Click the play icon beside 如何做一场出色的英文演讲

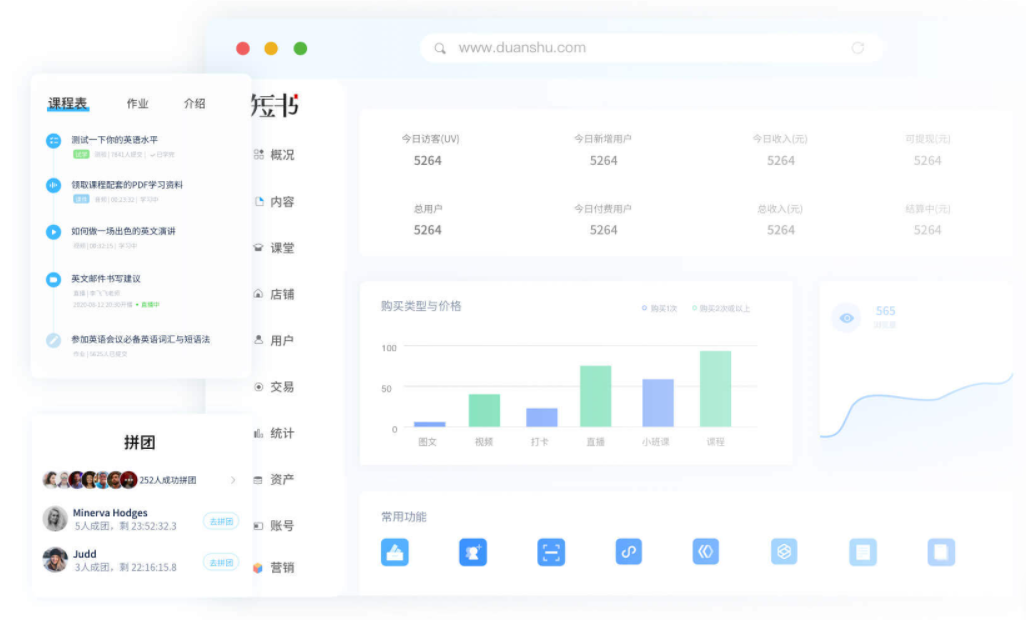(53, 232)
